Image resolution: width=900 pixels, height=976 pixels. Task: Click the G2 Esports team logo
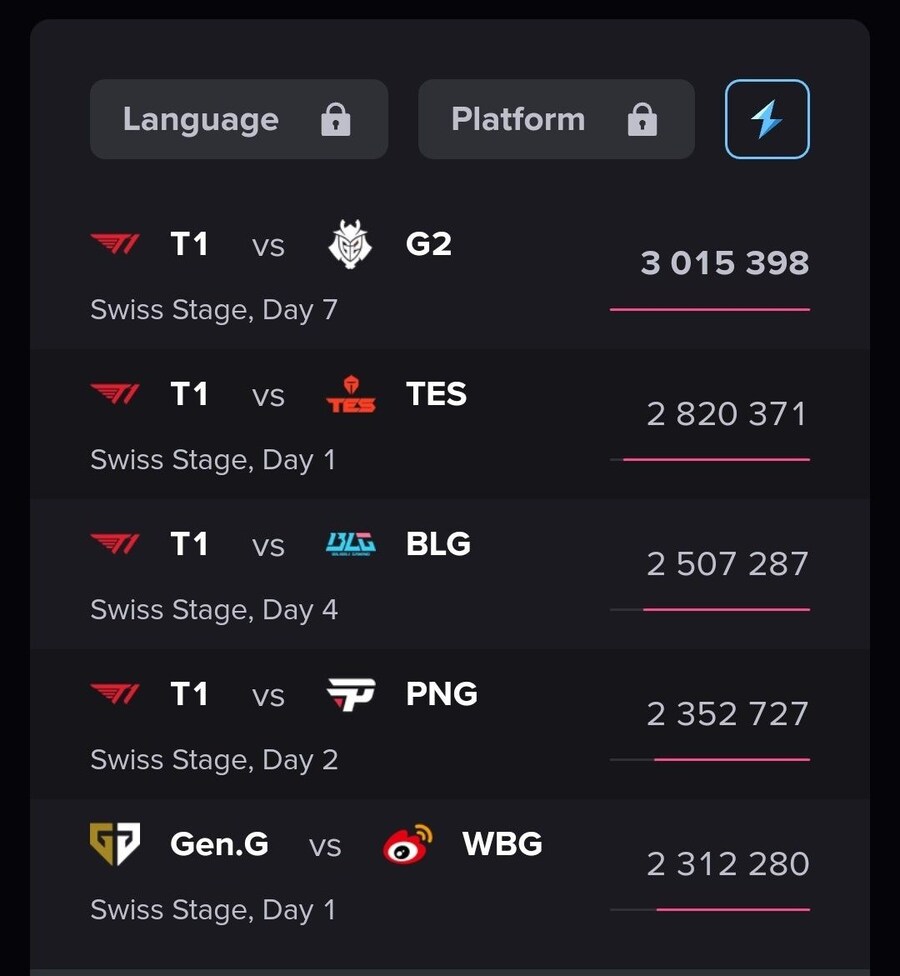pyautogui.click(x=350, y=244)
